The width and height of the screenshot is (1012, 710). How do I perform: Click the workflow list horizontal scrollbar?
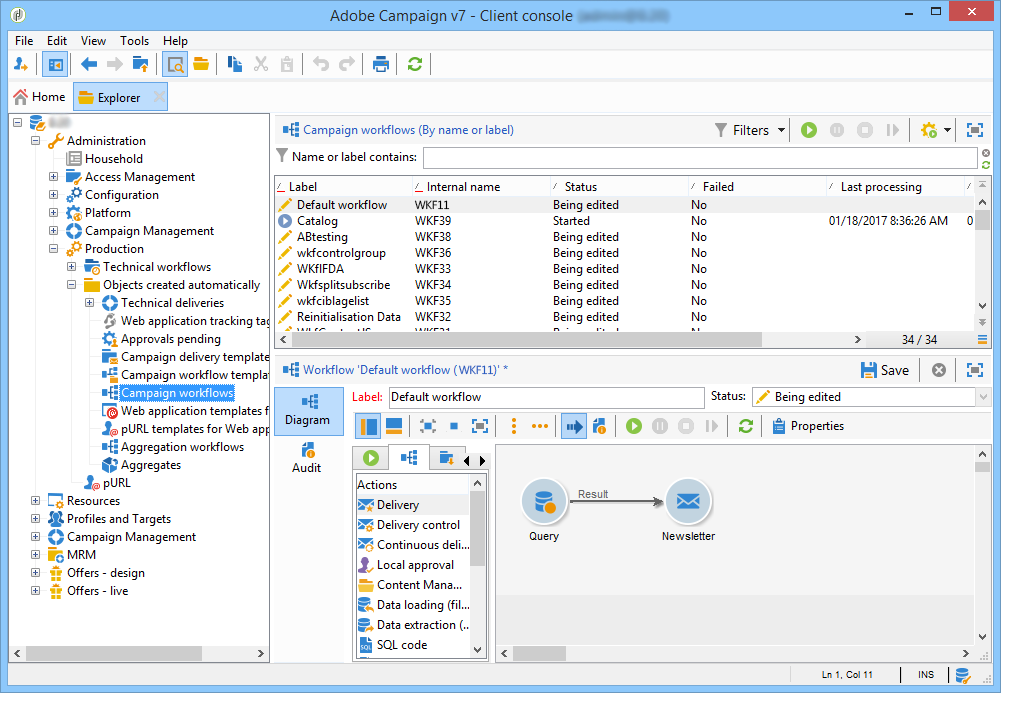point(526,340)
